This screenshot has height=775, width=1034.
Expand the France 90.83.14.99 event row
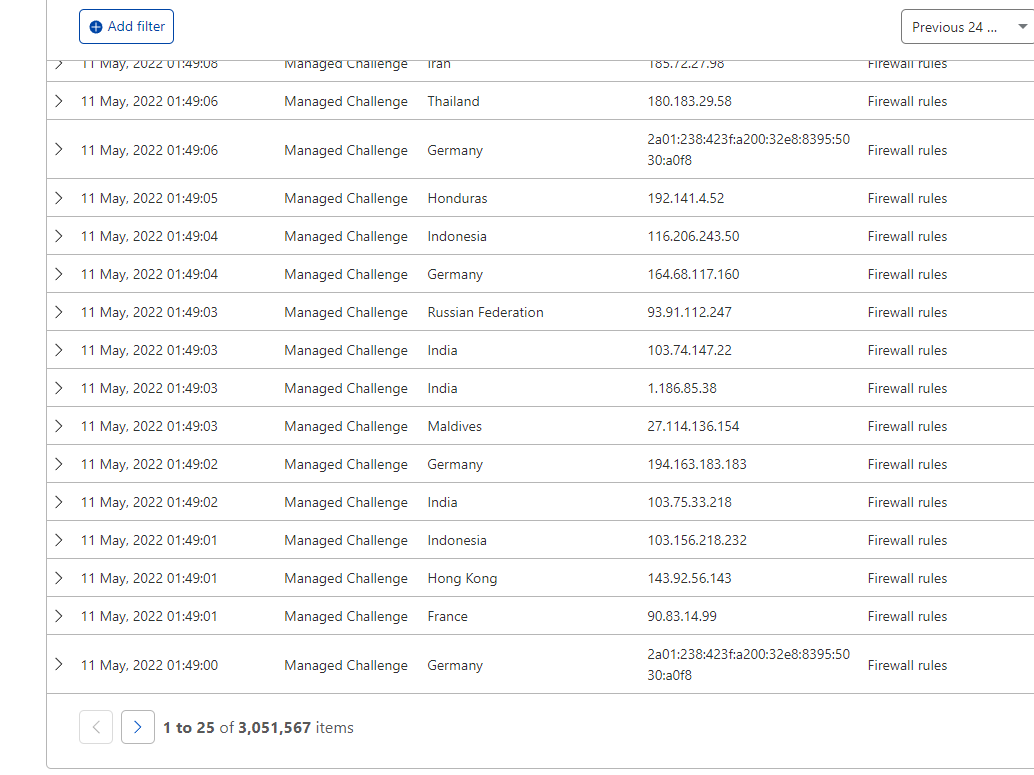(x=59, y=616)
